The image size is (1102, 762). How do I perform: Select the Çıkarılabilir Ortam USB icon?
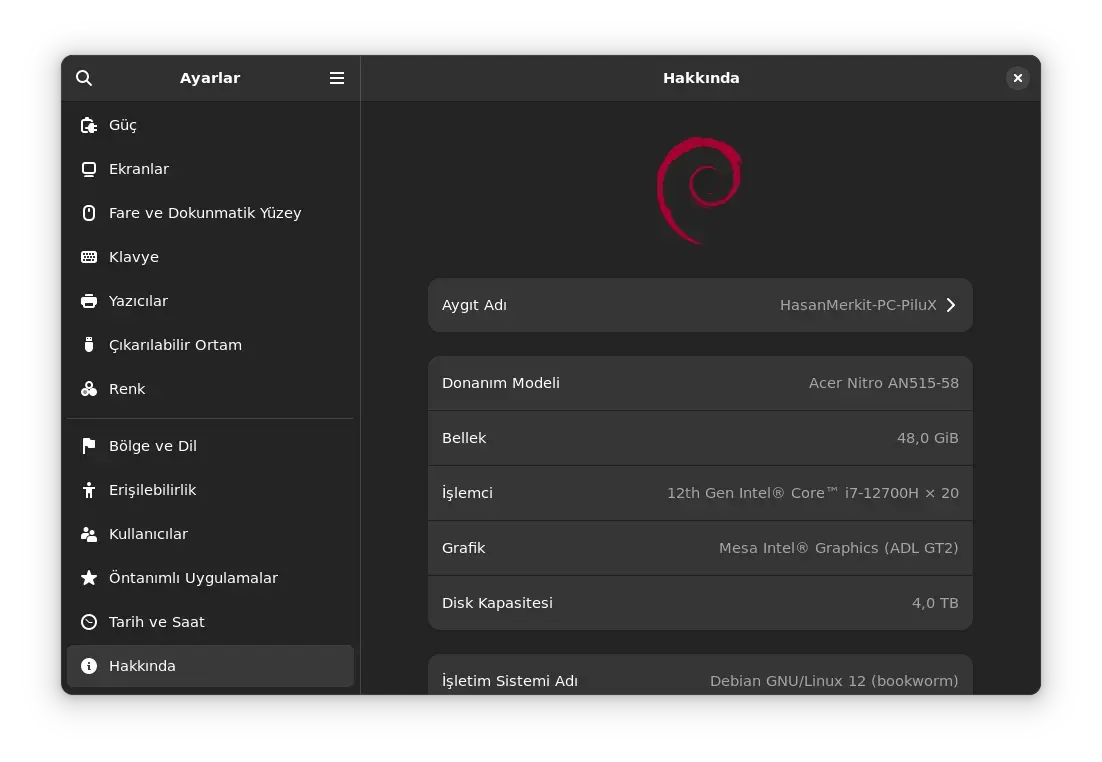tap(89, 345)
